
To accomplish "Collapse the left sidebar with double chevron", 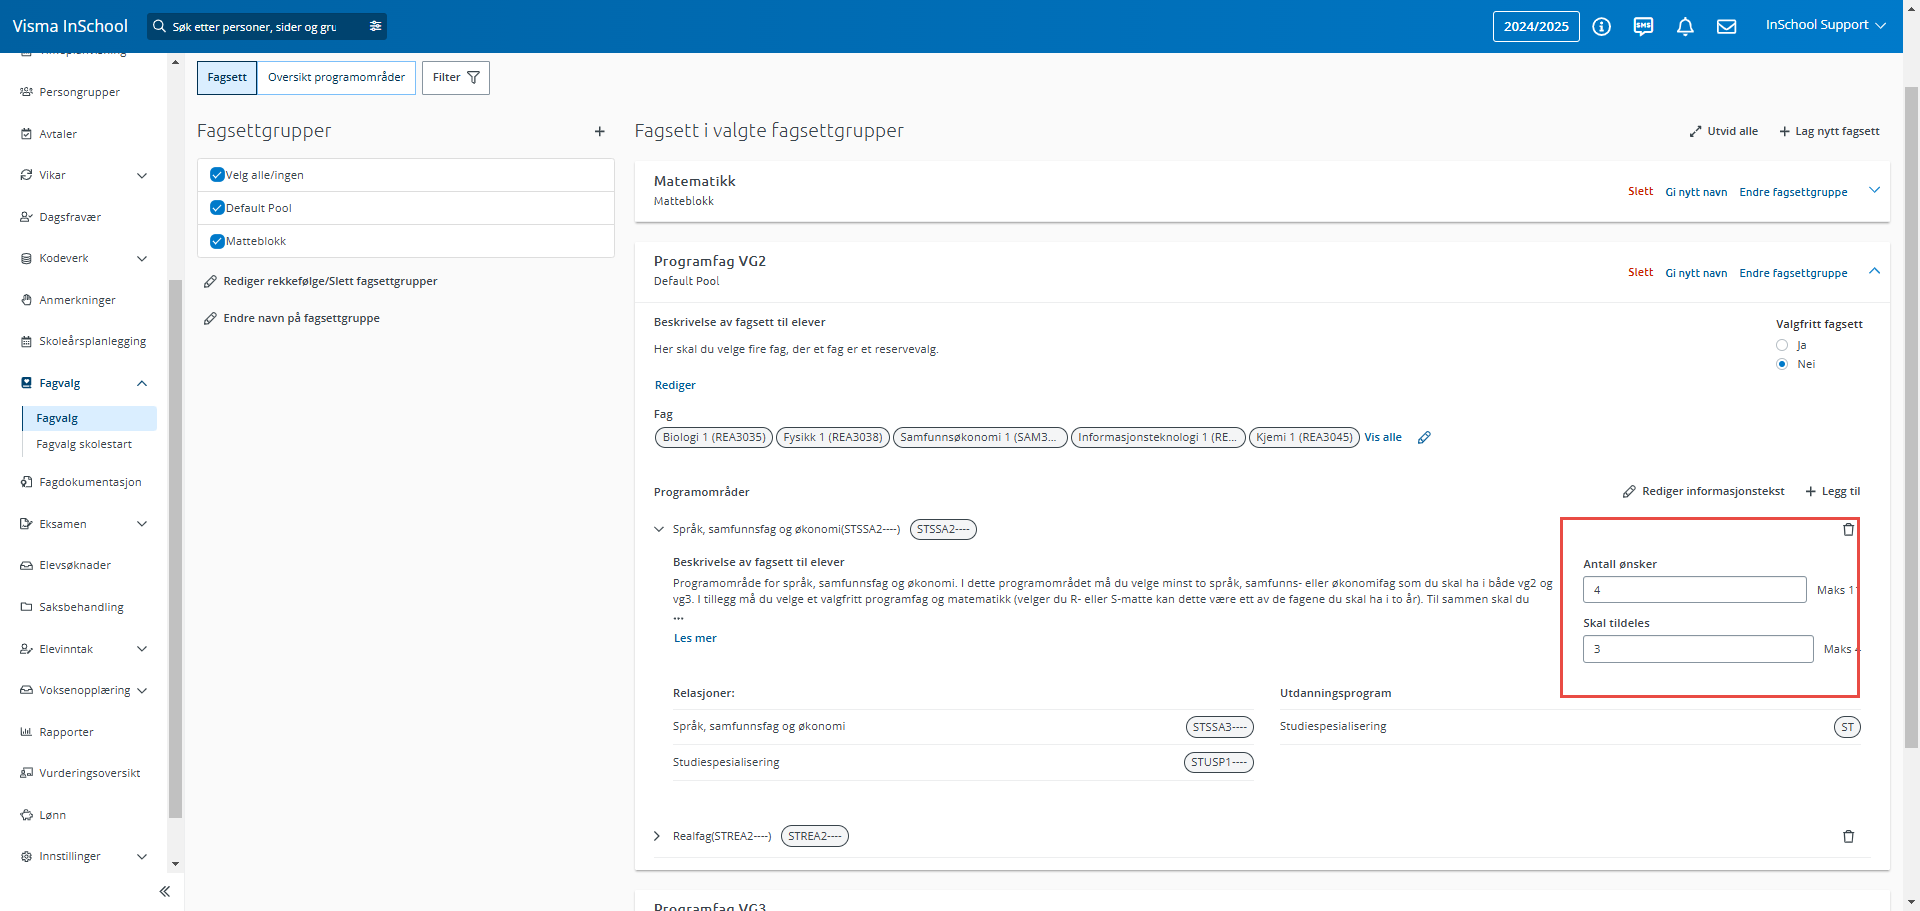I will [x=165, y=891].
